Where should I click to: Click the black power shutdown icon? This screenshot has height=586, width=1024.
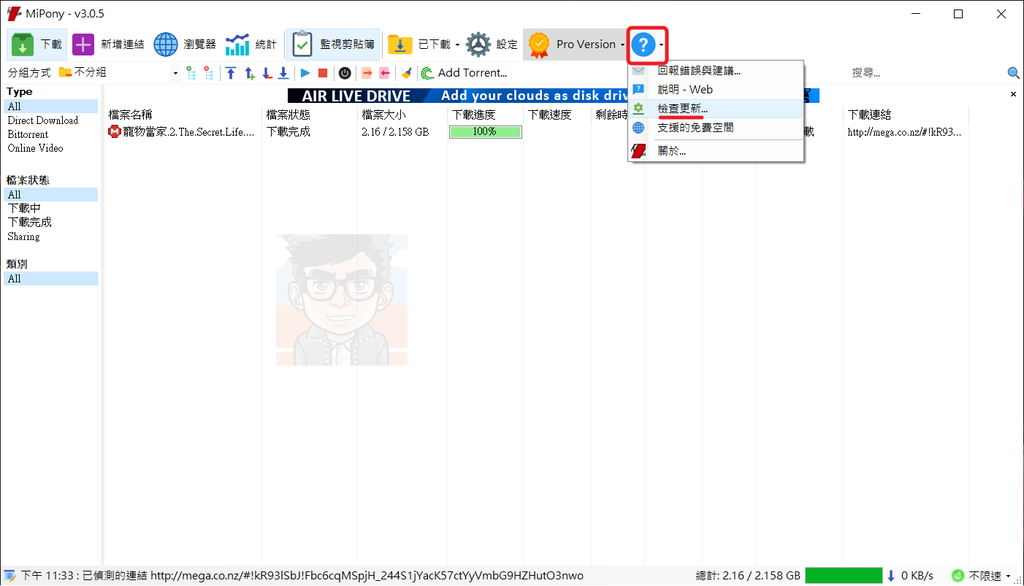345,73
